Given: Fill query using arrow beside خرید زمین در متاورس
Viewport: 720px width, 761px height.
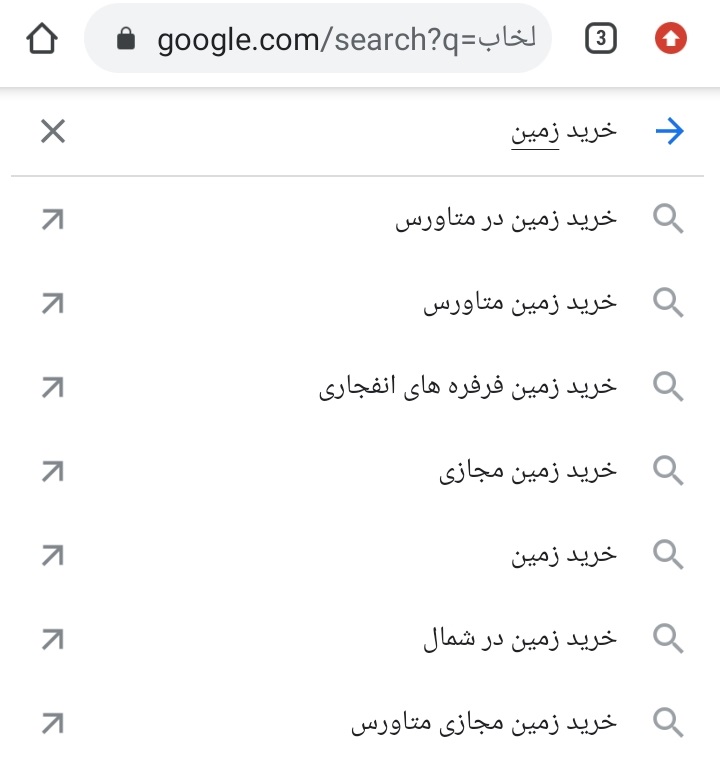Looking at the screenshot, I should 53,219.
